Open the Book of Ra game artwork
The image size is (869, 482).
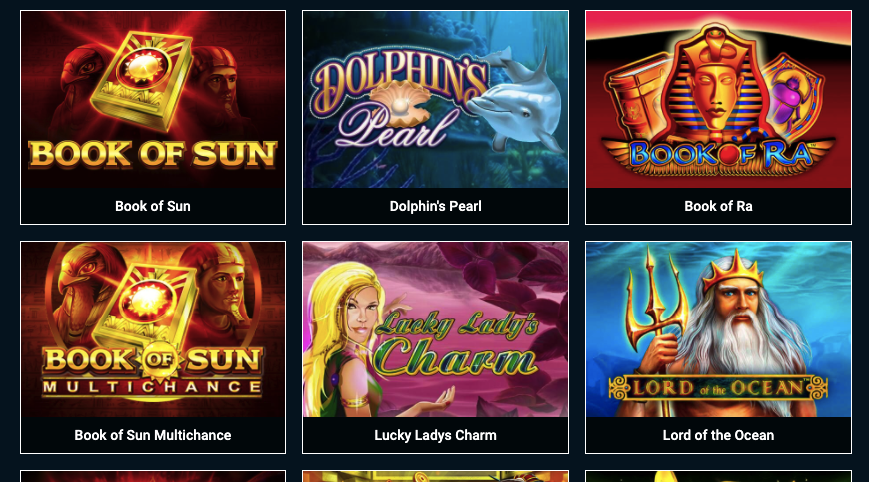[x=718, y=100]
